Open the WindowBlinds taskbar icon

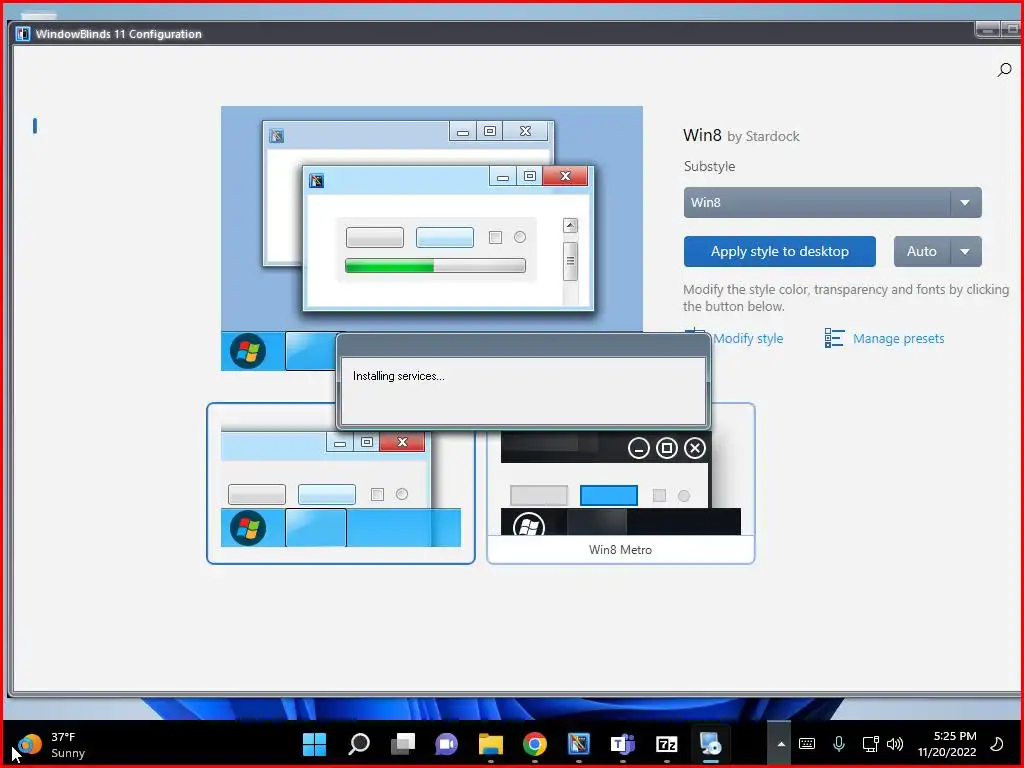pyautogui.click(x=579, y=744)
